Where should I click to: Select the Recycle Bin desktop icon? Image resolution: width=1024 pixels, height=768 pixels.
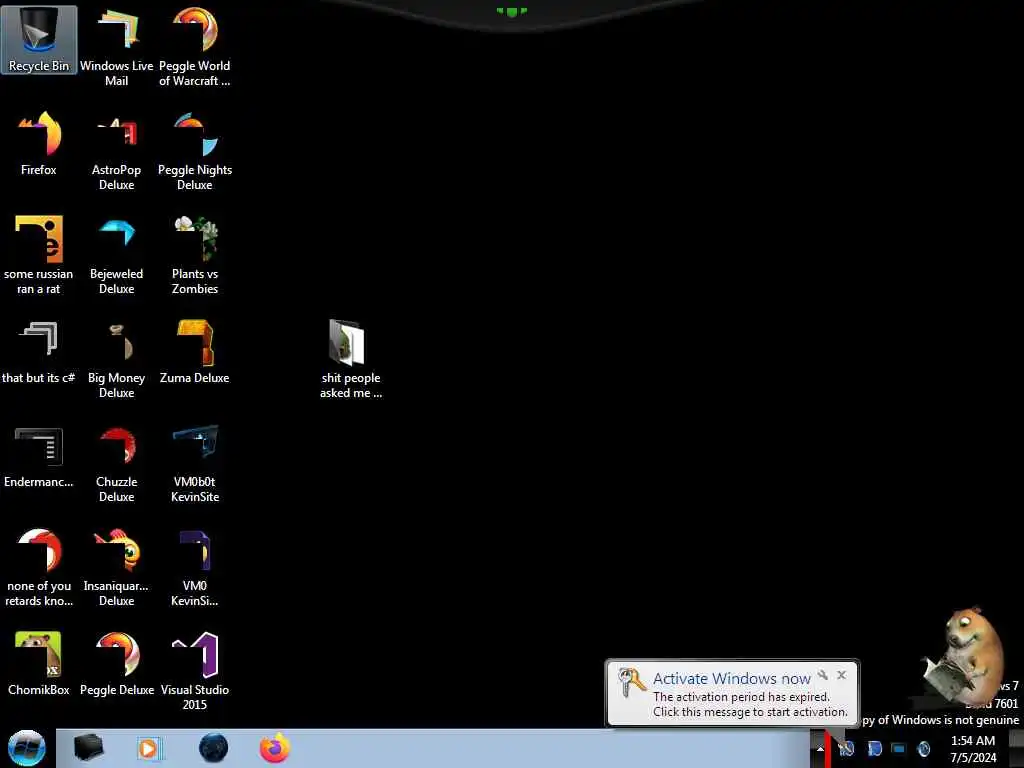39,40
